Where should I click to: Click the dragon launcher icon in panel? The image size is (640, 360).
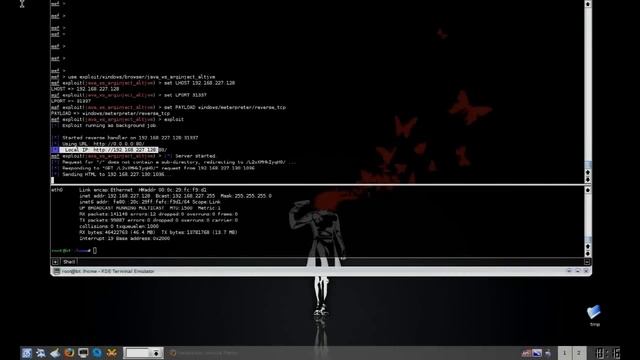(41, 353)
